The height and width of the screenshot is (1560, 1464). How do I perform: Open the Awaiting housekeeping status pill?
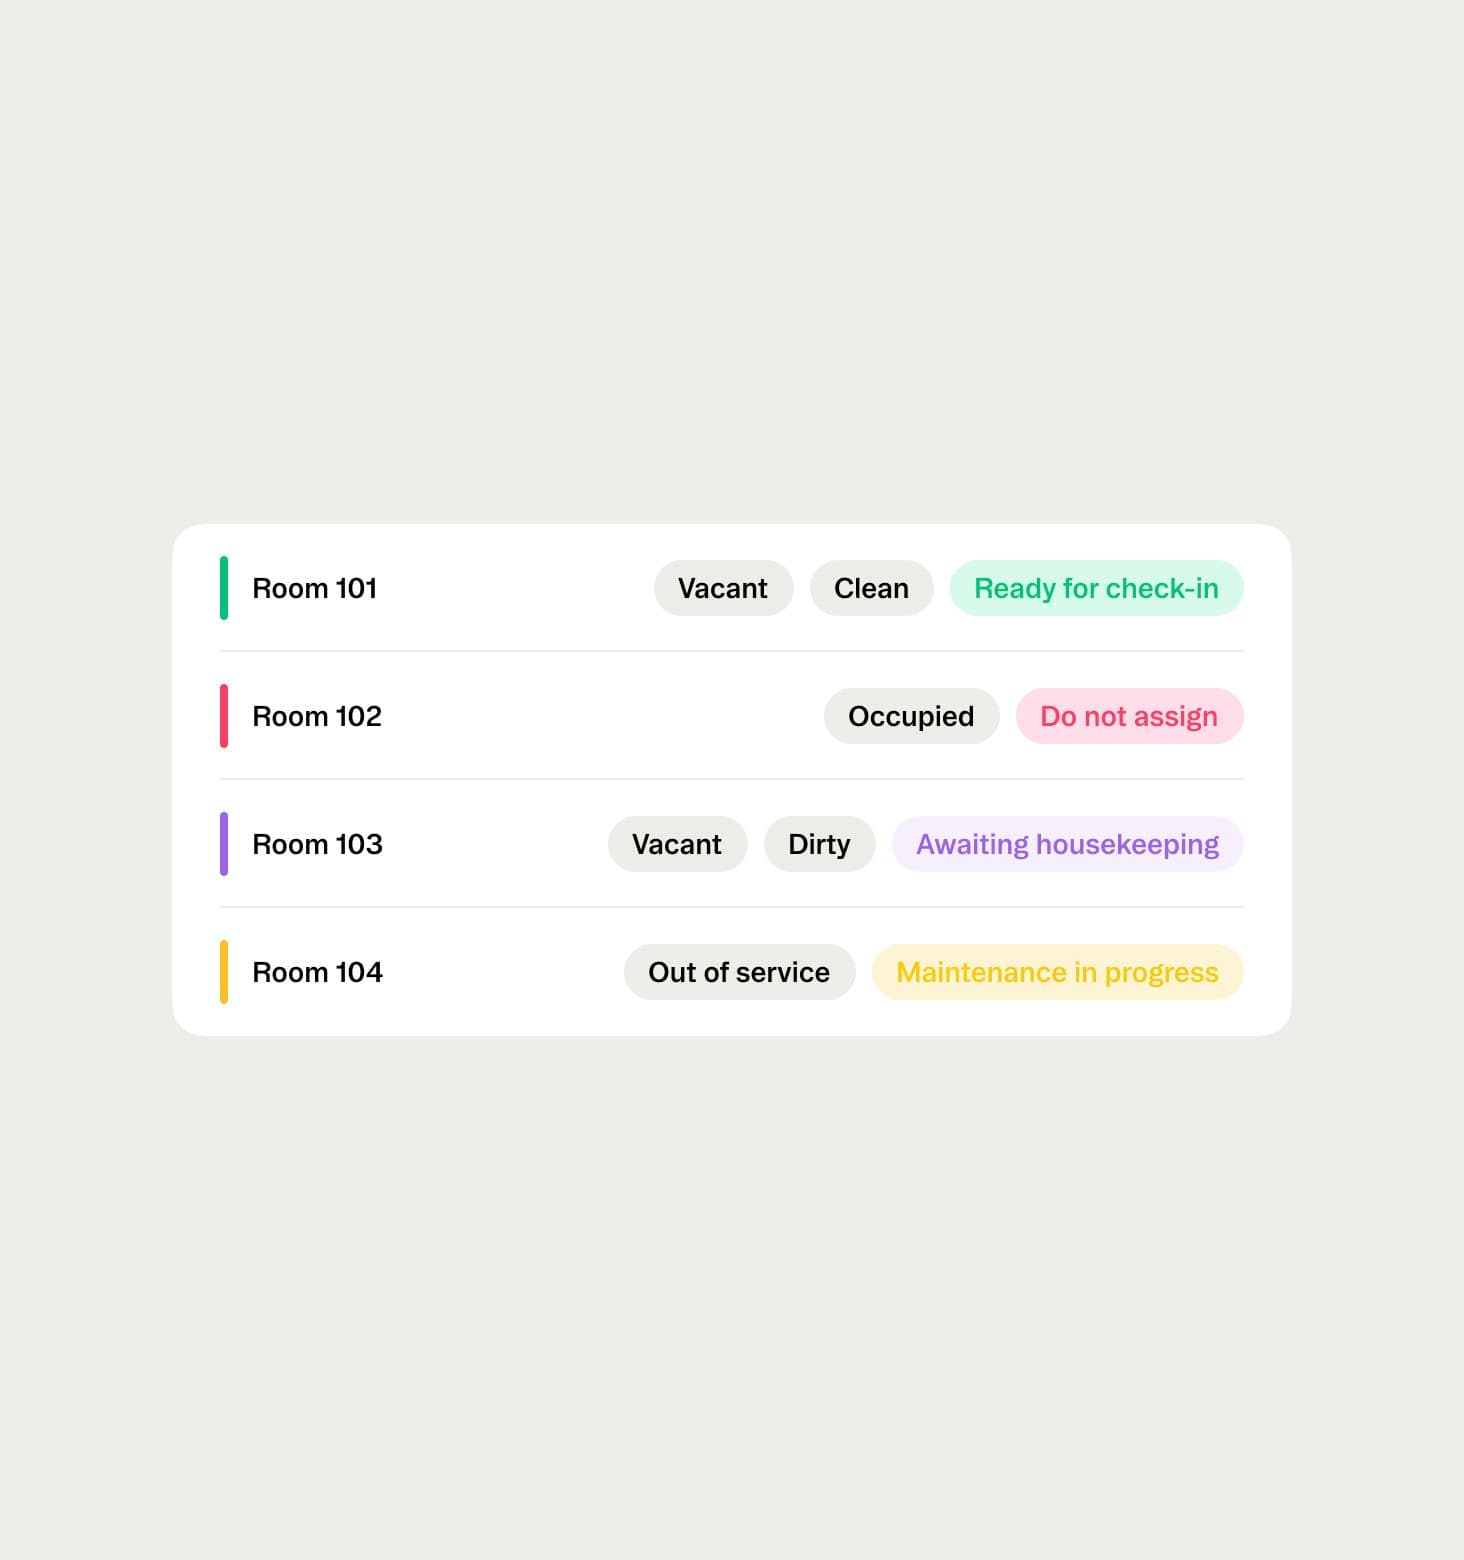(x=1067, y=844)
